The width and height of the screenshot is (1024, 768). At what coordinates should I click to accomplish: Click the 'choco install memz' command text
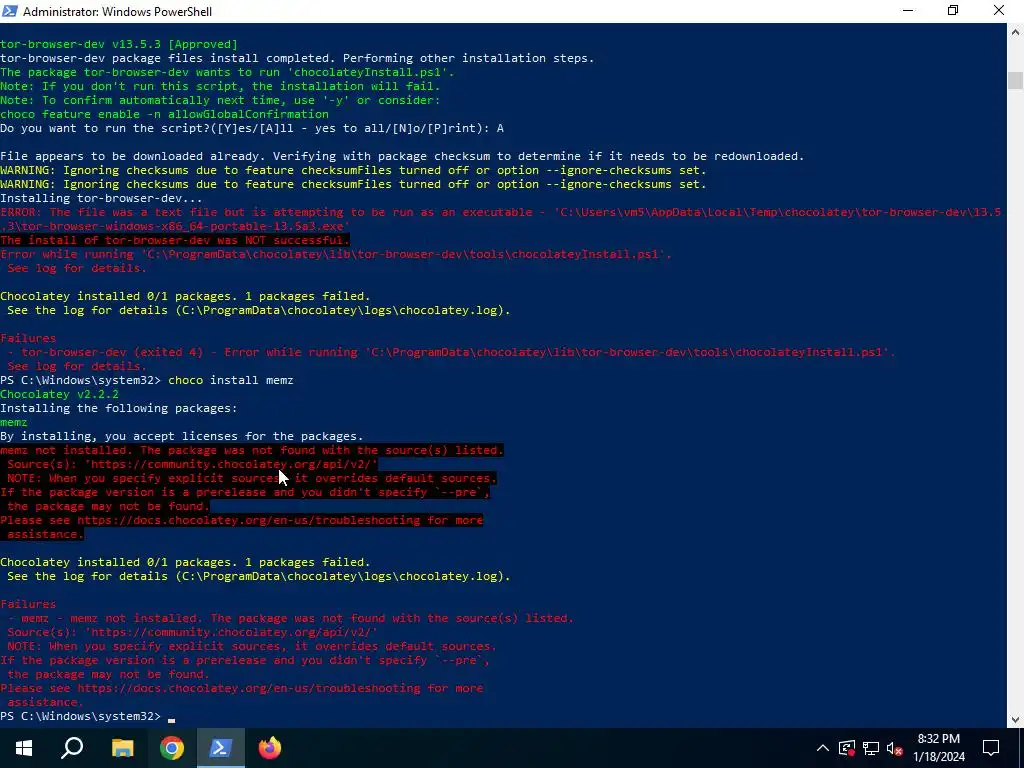(x=231, y=380)
